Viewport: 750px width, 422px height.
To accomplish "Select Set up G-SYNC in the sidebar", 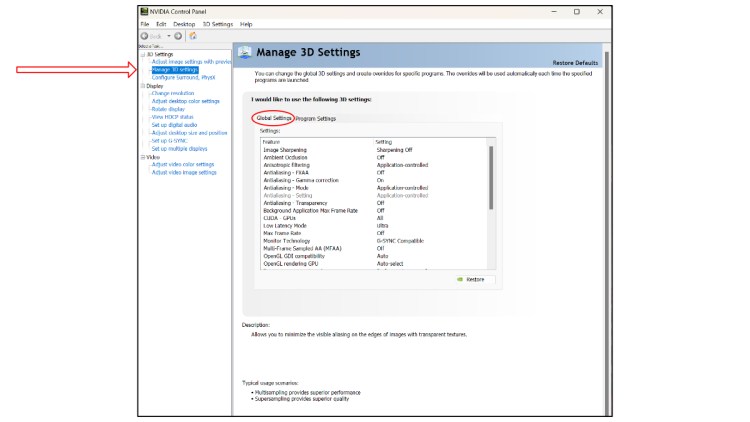I will (x=171, y=140).
